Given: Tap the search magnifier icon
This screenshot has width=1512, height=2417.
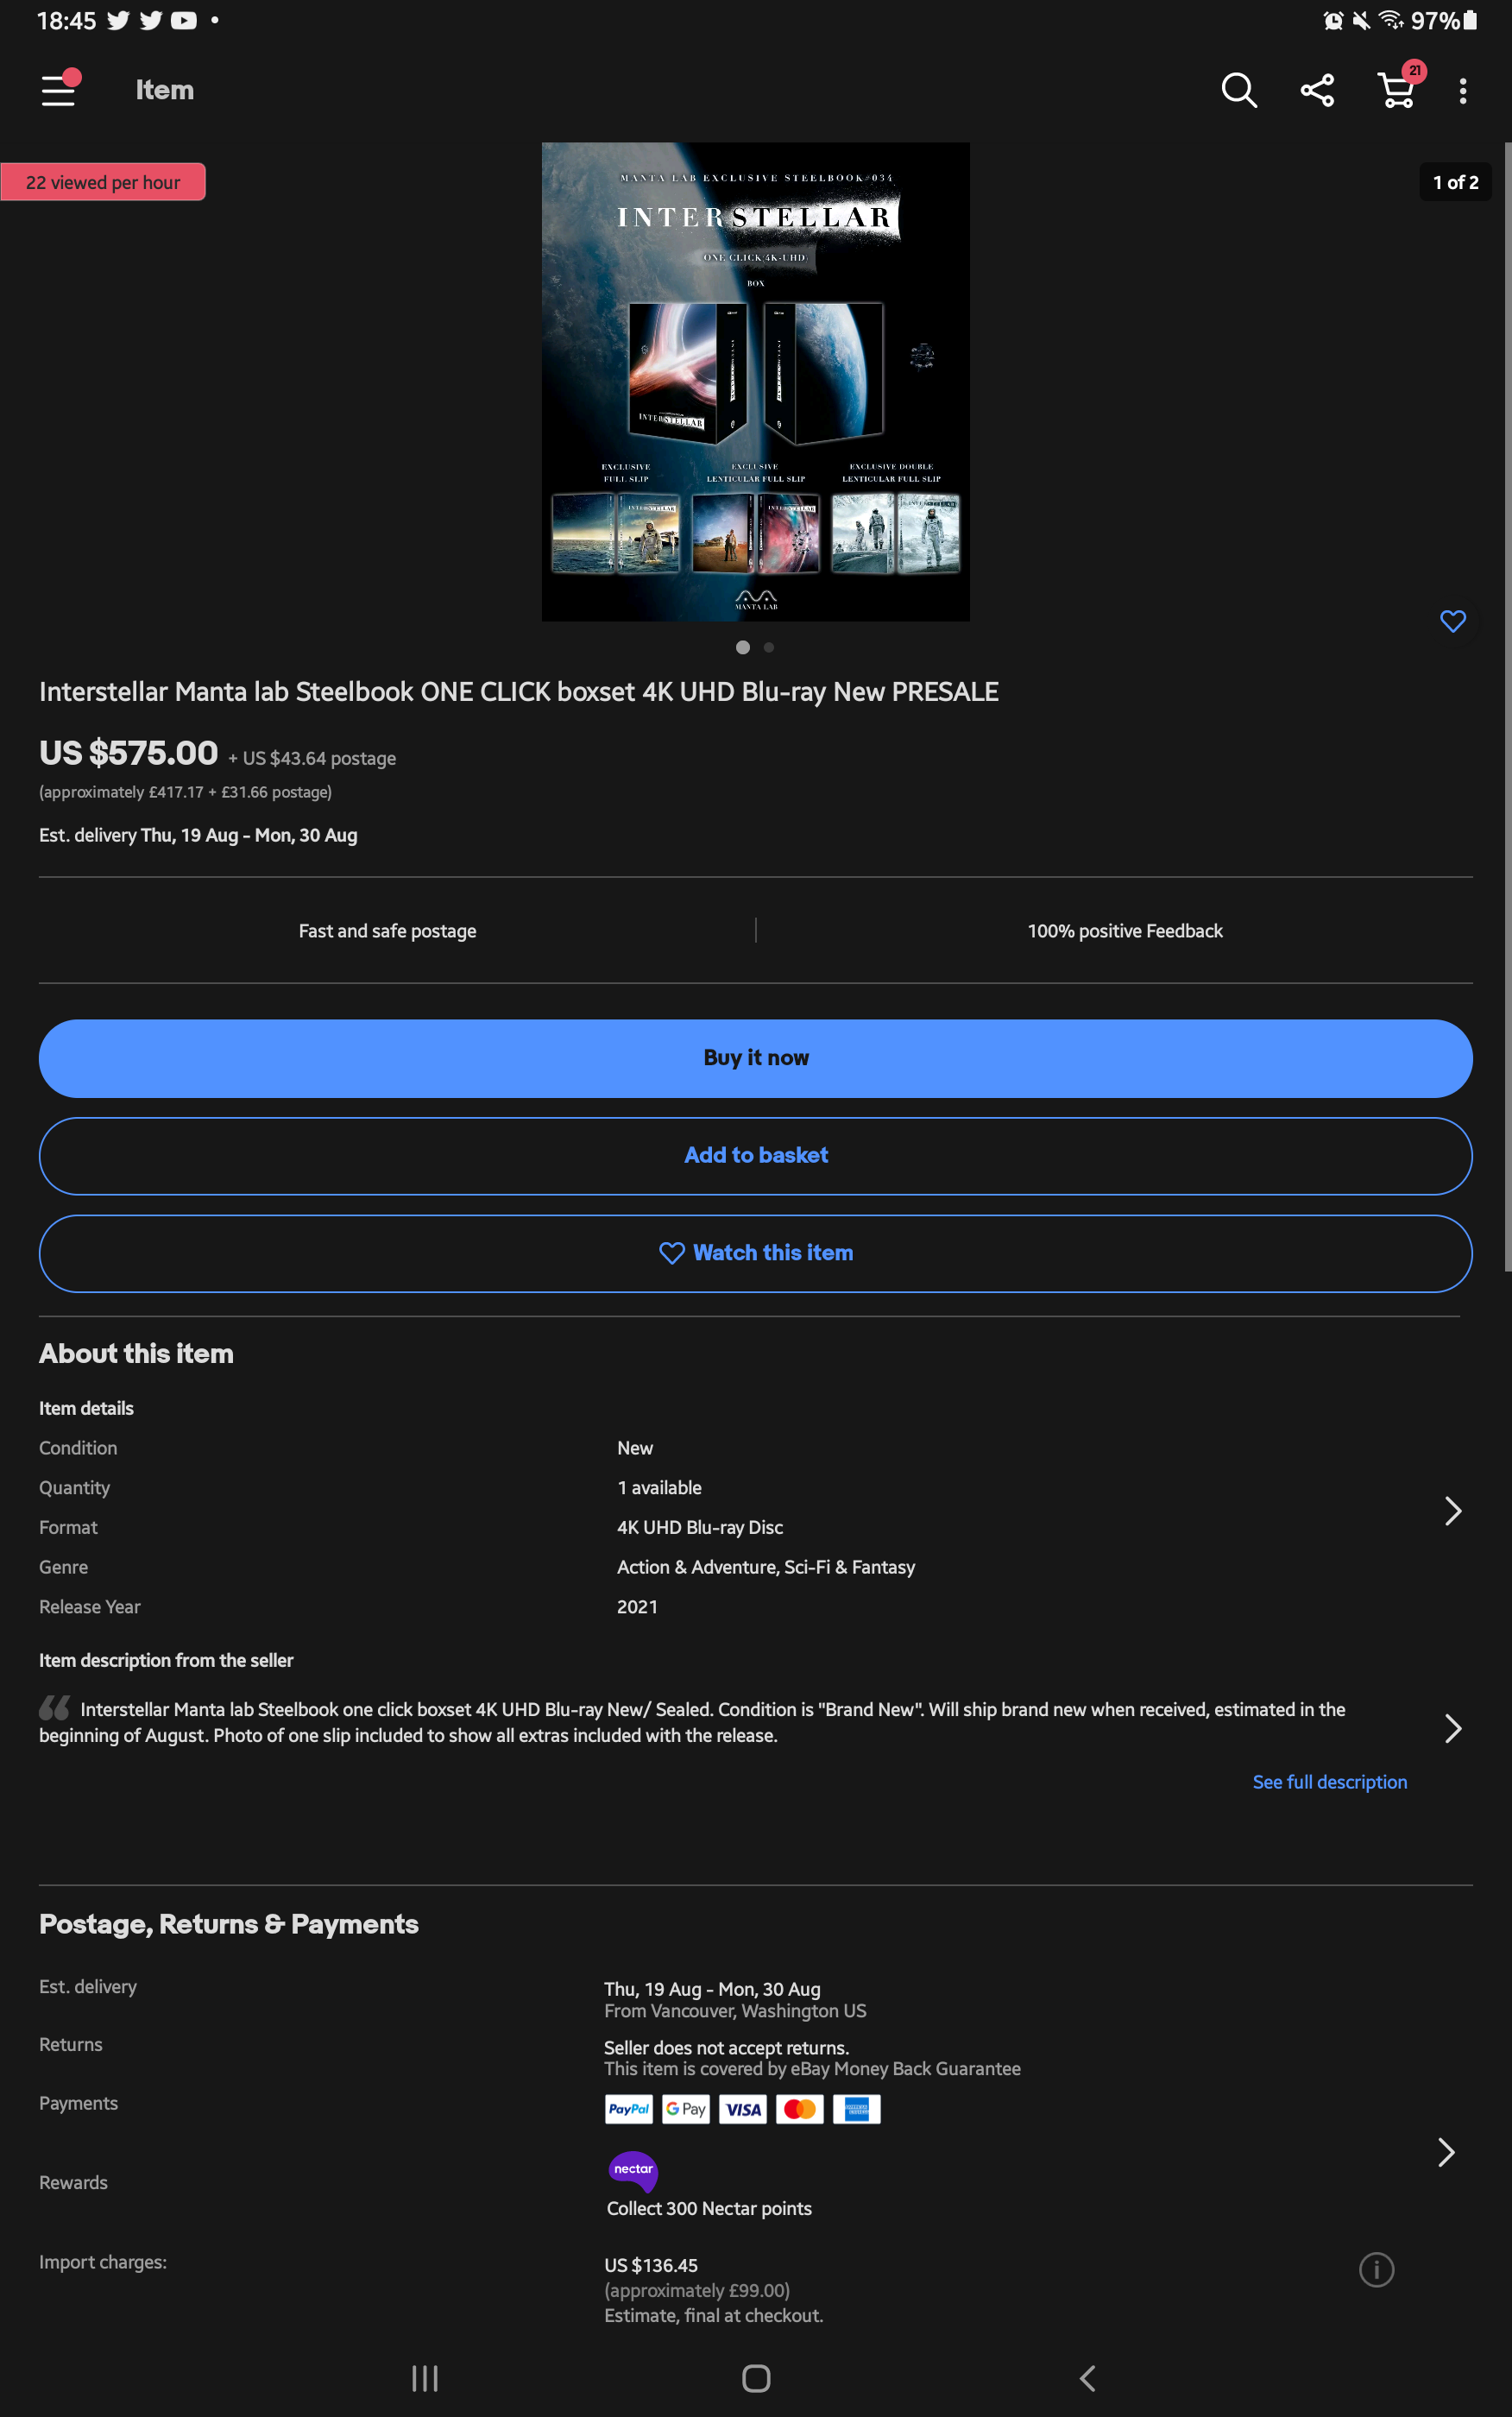Looking at the screenshot, I should 1239,90.
